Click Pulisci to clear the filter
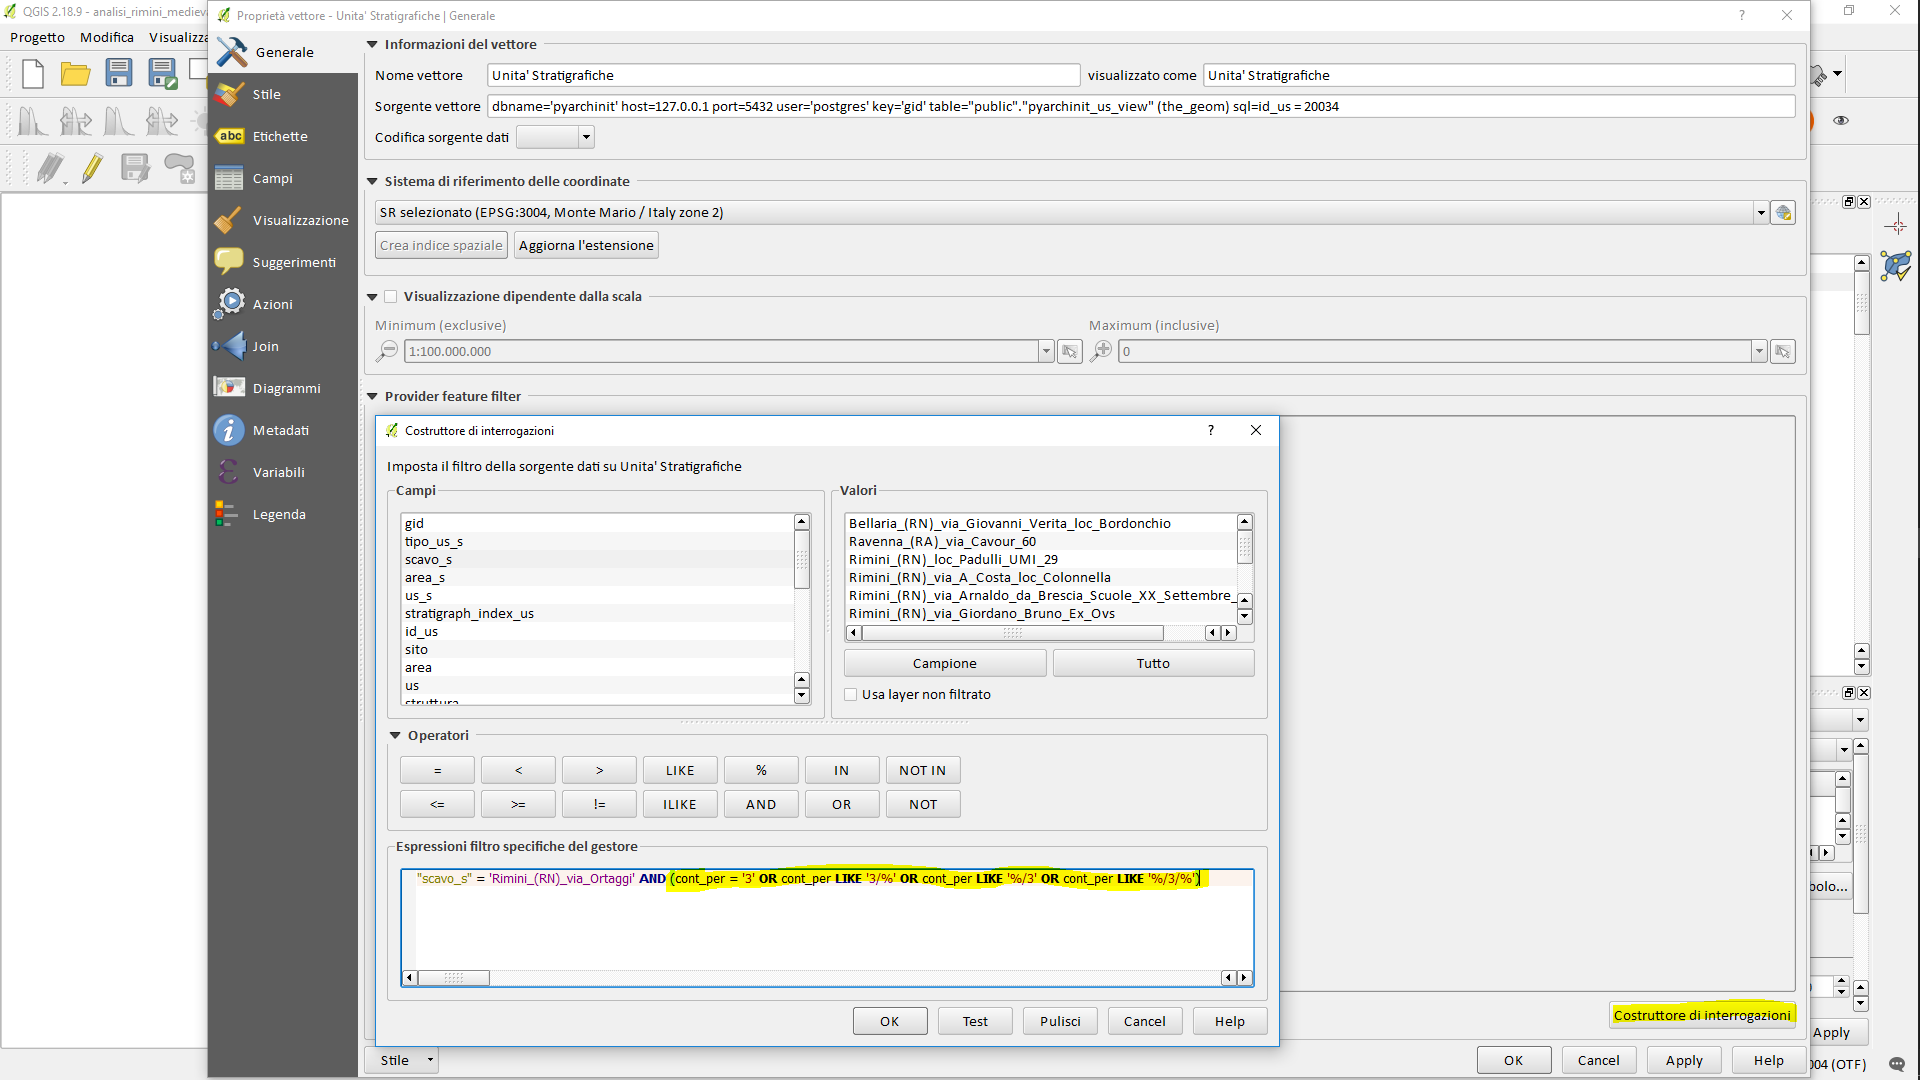Image resolution: width=1920 pixels, height=1080 pixels. tap(1060, 1021)
